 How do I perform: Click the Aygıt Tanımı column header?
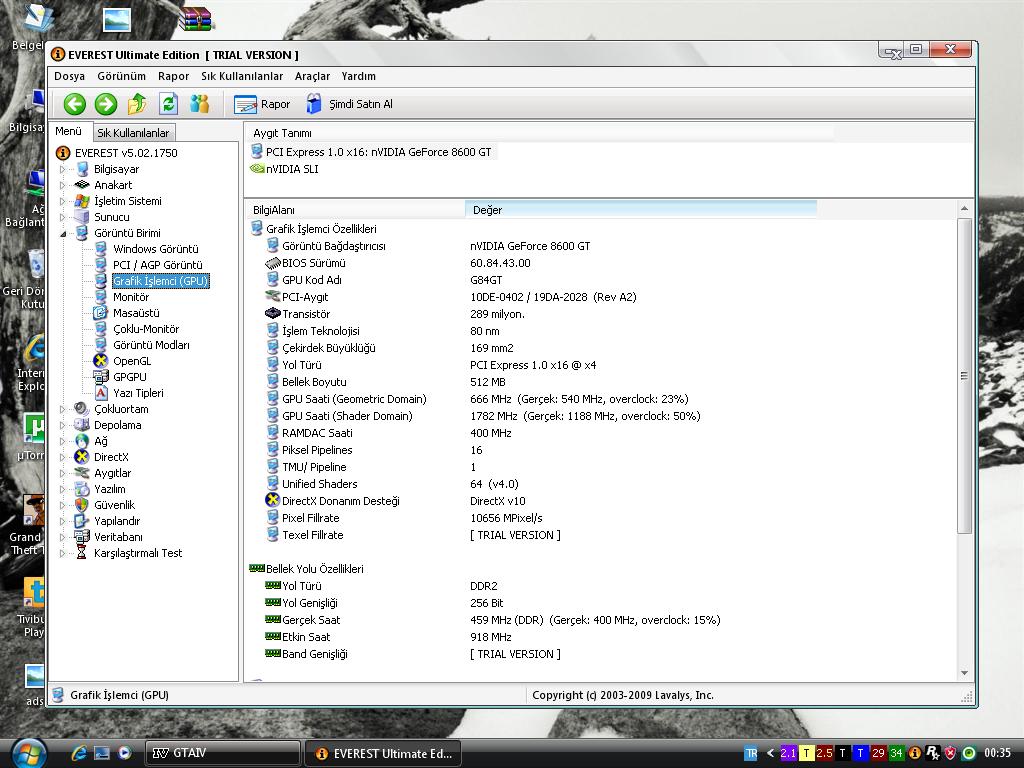pyautogui.click(x=540, y=133)
